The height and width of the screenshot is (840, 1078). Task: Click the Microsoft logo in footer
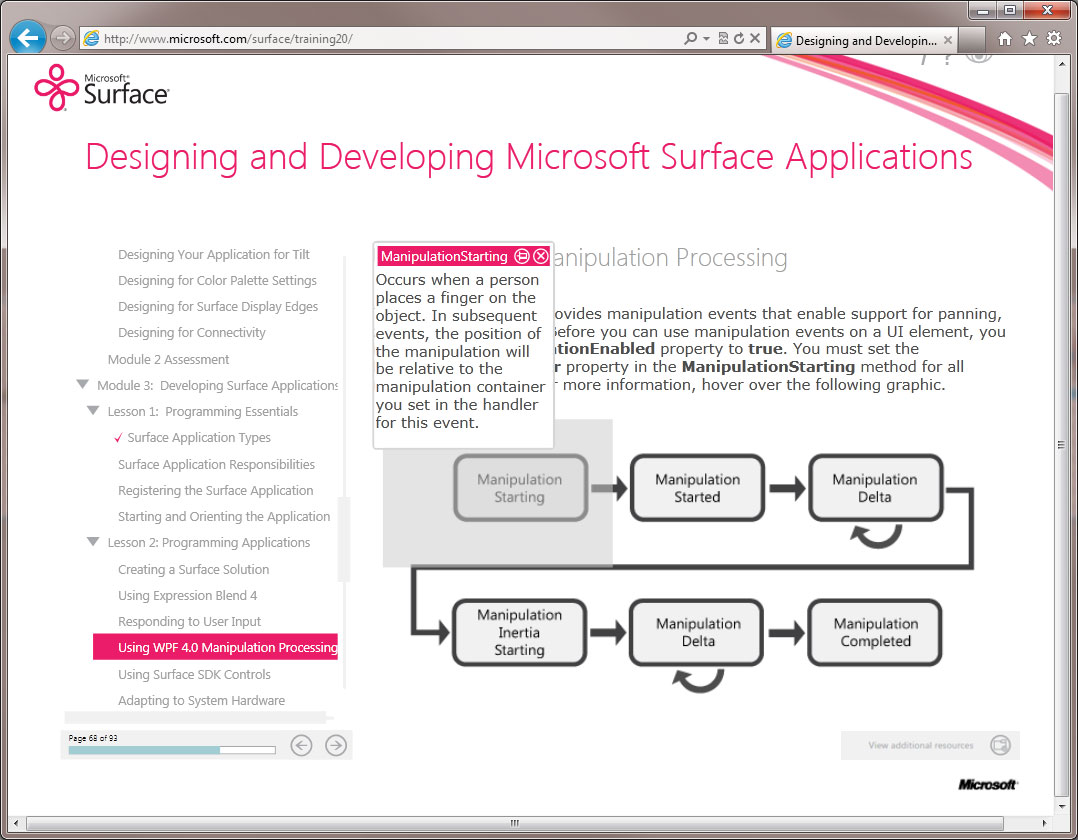987,784
